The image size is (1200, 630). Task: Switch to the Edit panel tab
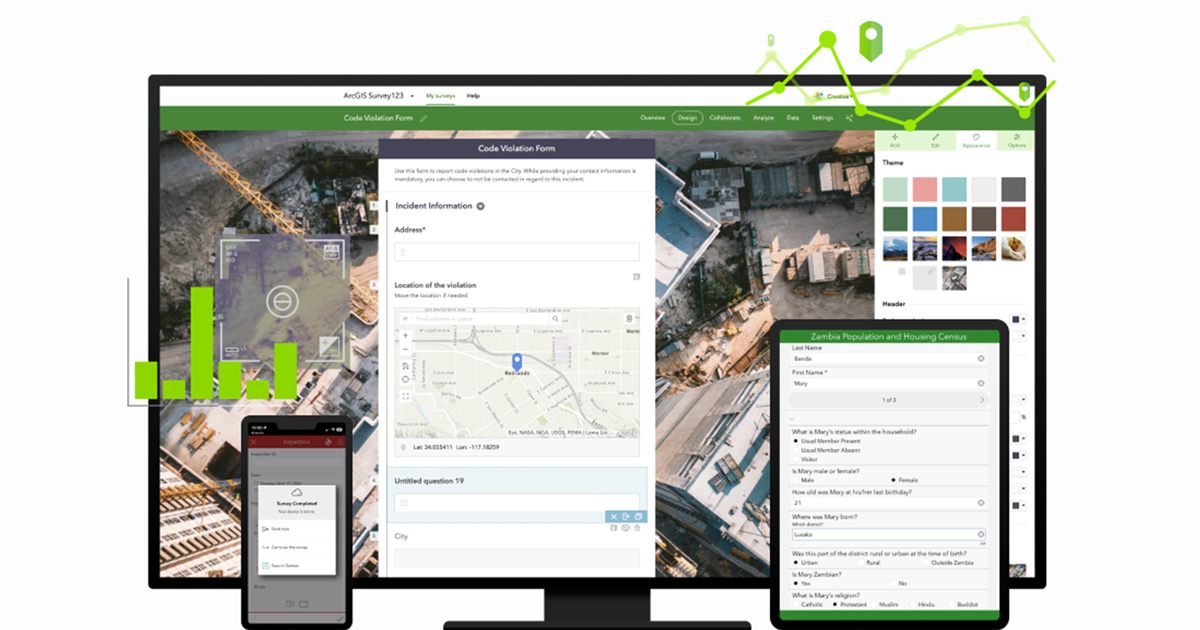point(935,140)
